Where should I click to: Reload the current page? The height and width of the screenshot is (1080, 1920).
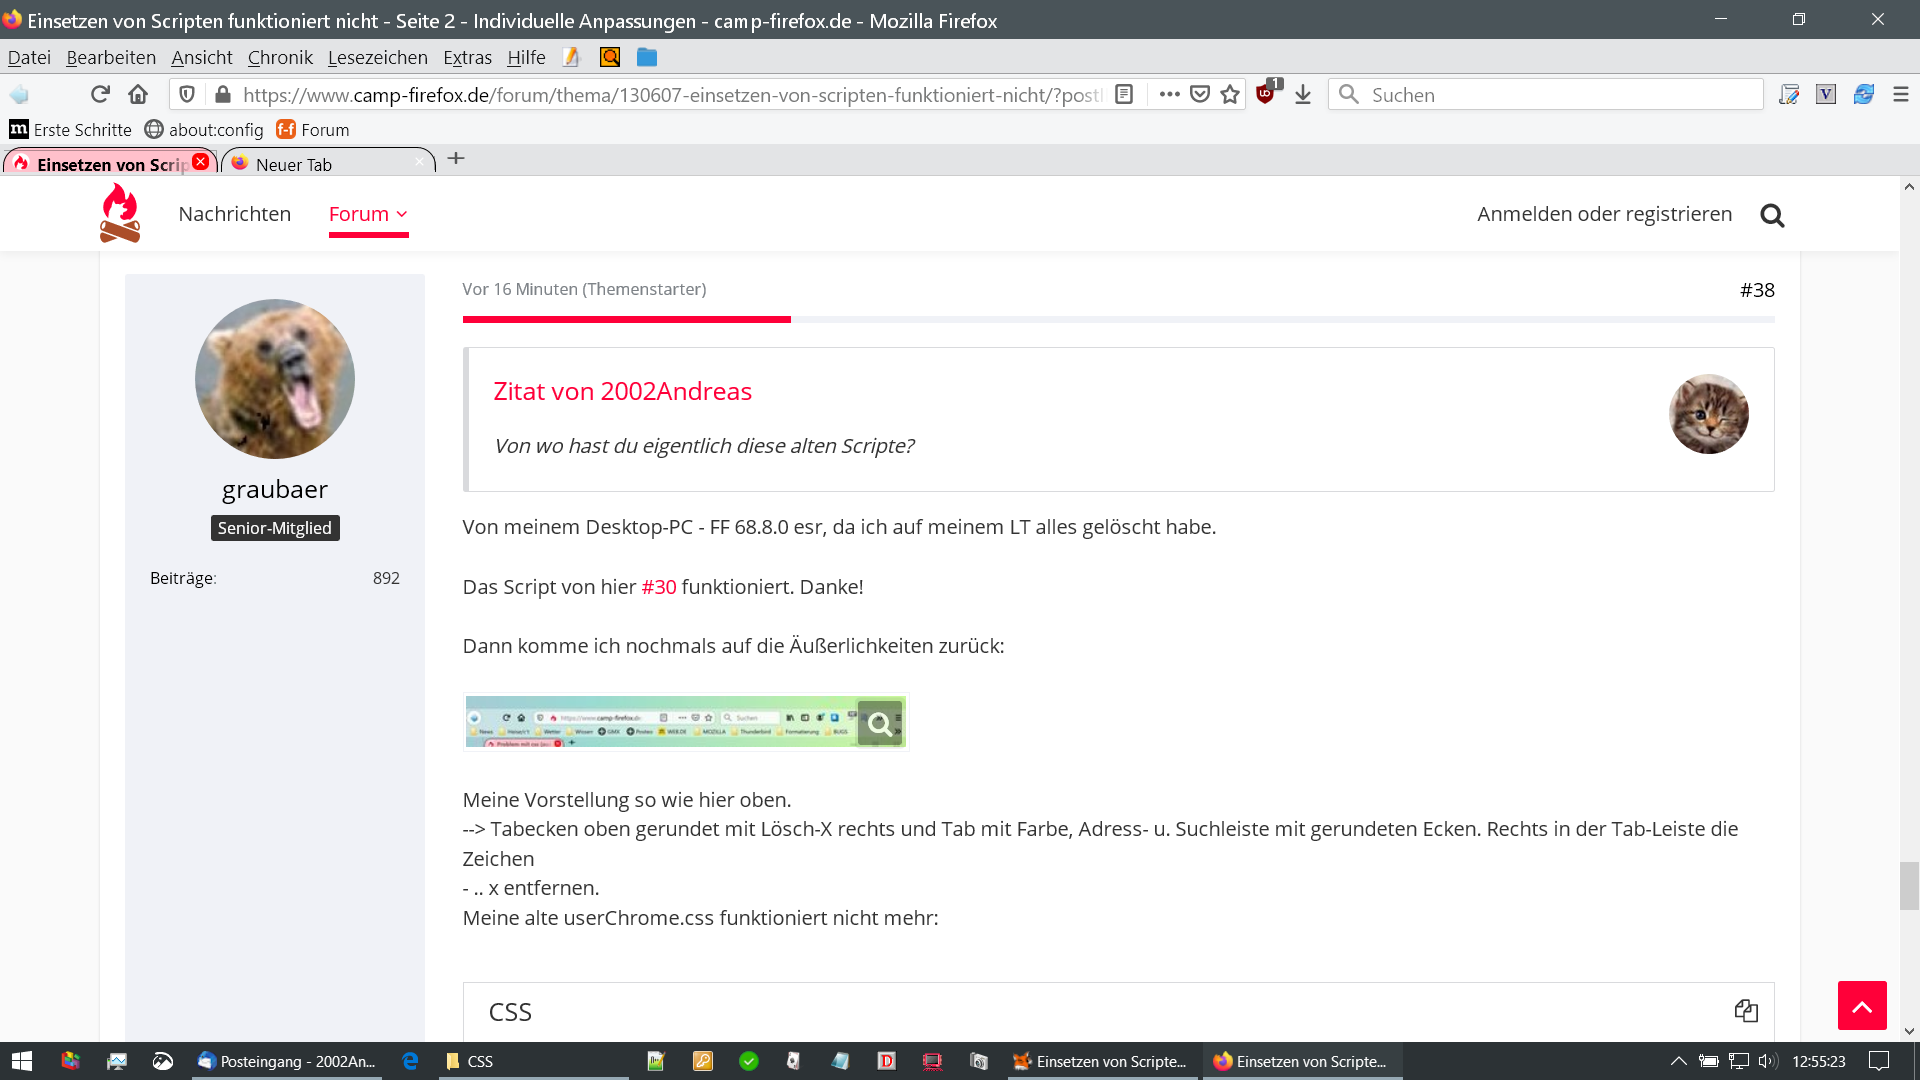(100, 94)
